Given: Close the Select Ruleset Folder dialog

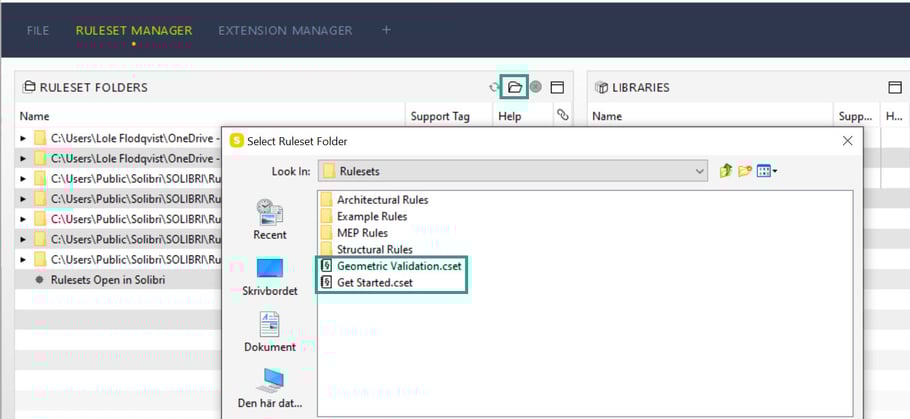Looking at the screenshot, I should (x=847, y=140).
